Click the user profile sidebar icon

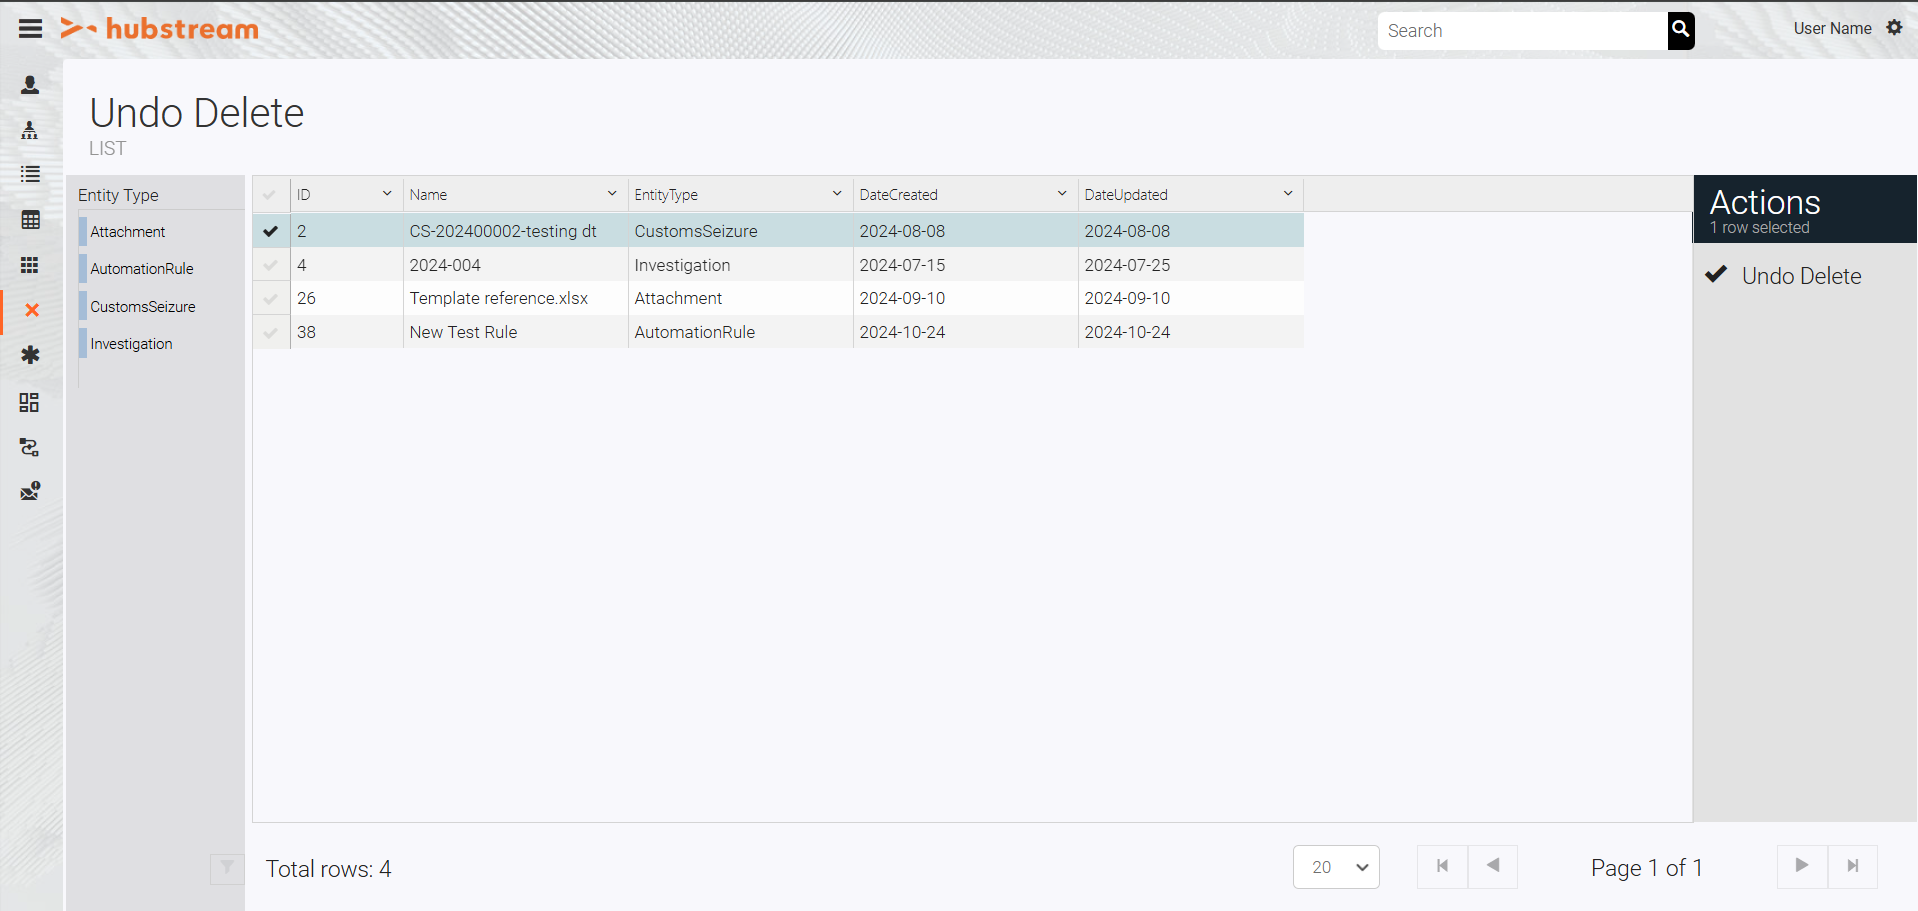(30, 85)
